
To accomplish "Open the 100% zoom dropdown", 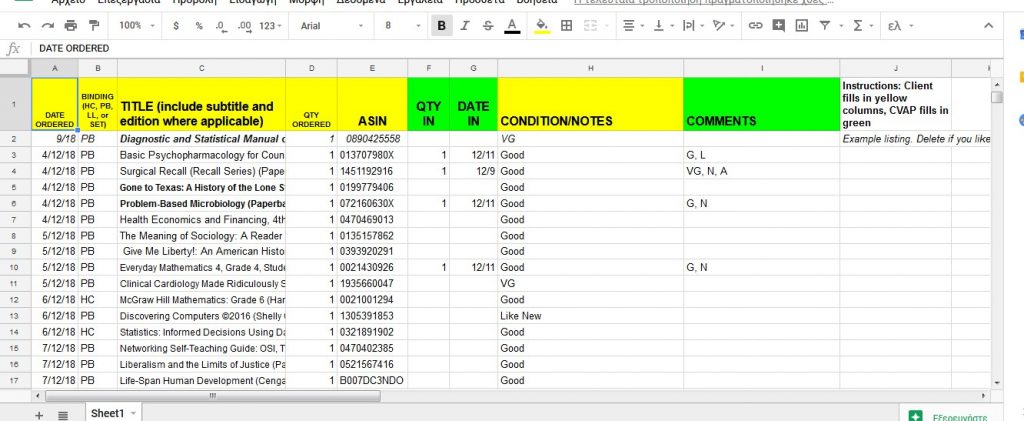I will pyautogui.click(x=138, y=25).
